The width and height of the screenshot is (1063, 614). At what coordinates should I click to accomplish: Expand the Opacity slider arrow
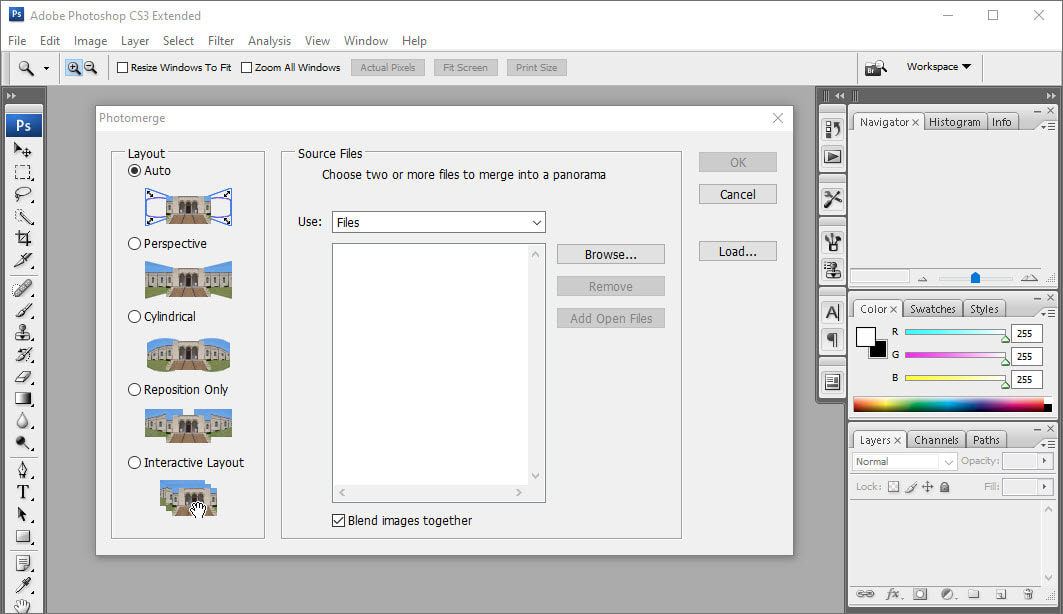(1044, 461)
